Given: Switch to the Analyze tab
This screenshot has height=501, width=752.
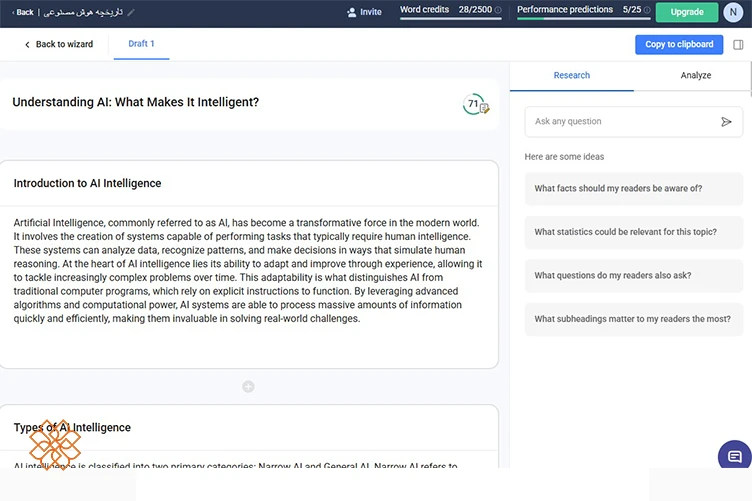Looking at the screenshot, I should (695, 75).
